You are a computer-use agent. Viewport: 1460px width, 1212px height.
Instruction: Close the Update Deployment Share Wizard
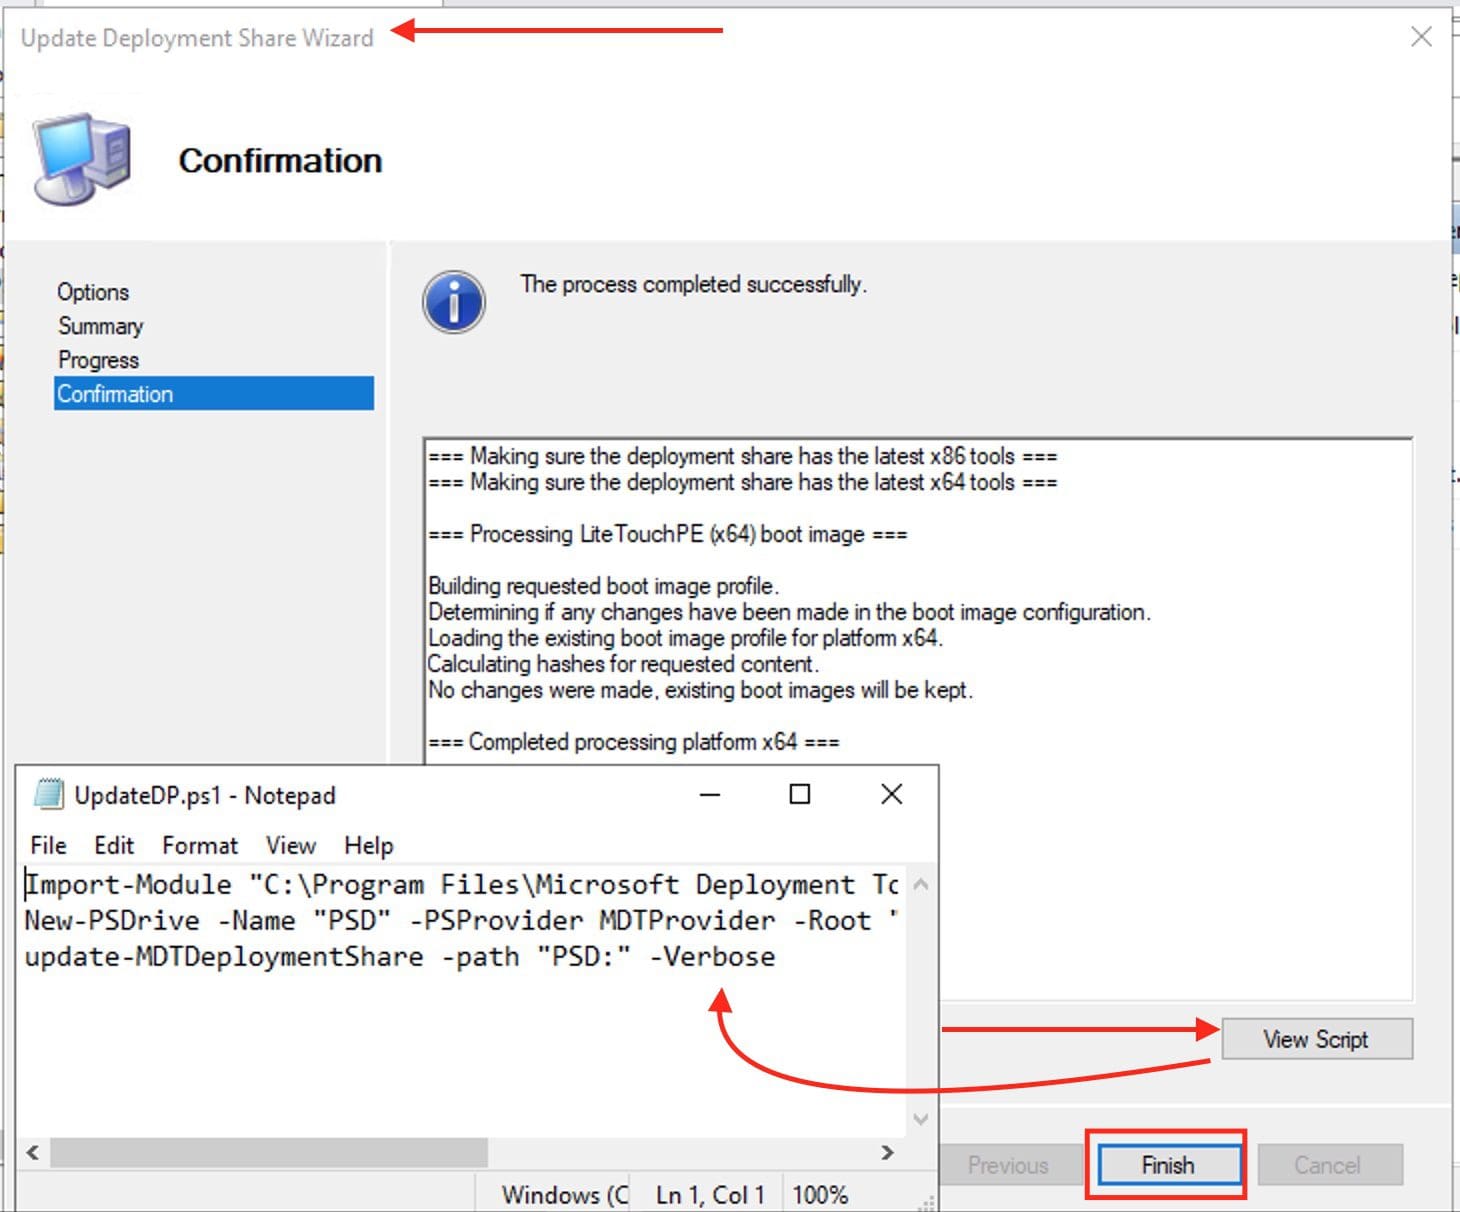click(x=1421, y=37)
